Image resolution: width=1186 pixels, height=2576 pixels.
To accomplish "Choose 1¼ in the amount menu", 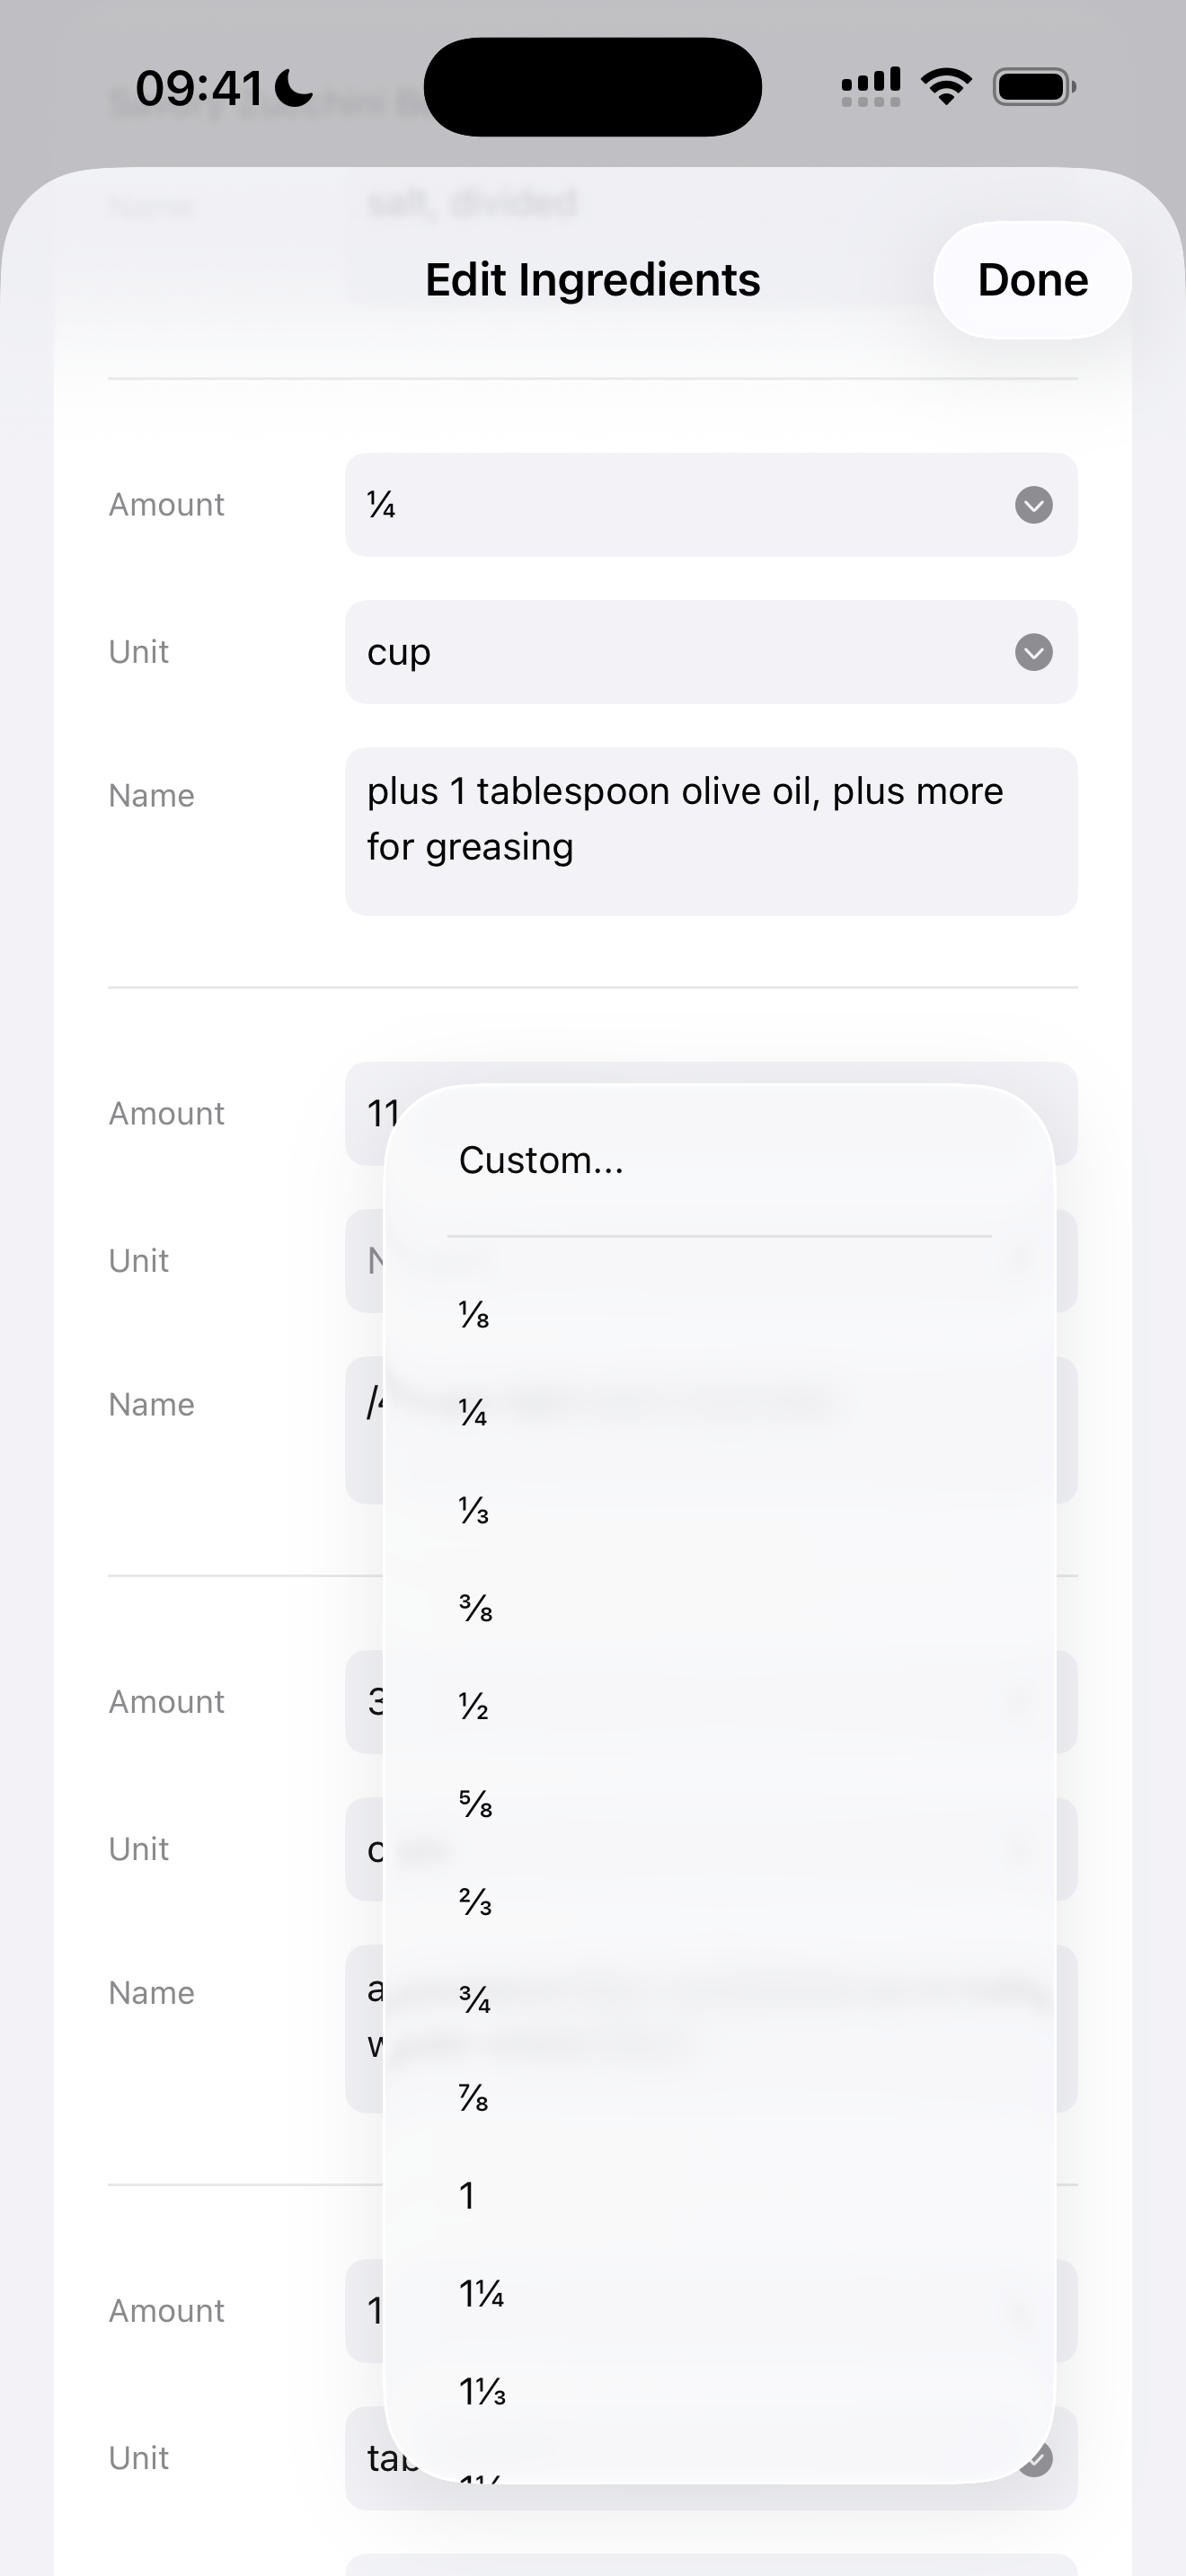I will [481, 2294].
